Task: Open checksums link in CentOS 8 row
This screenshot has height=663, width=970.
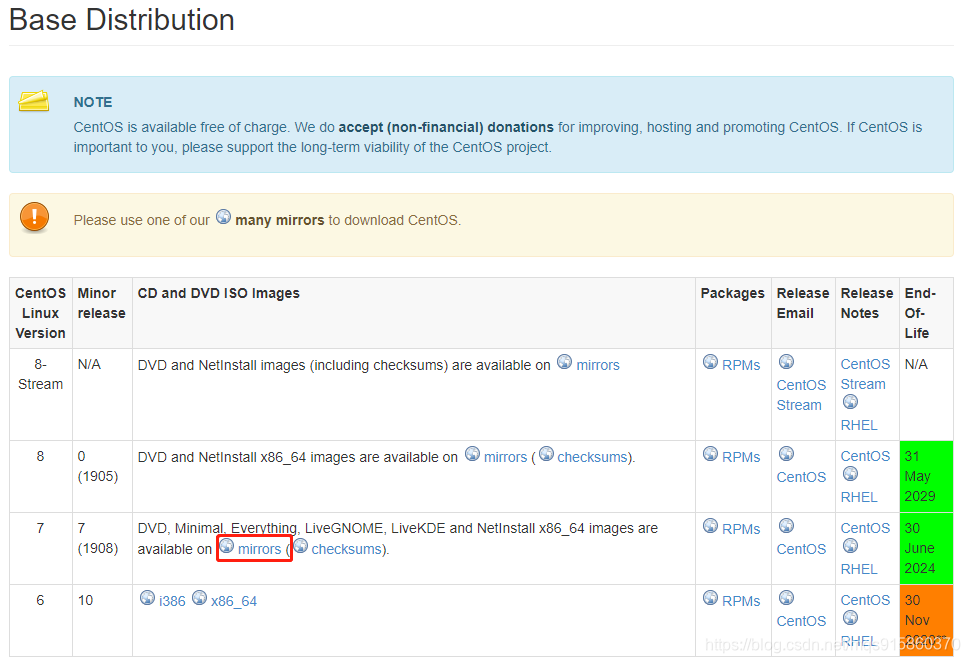Action: [593, 458]
